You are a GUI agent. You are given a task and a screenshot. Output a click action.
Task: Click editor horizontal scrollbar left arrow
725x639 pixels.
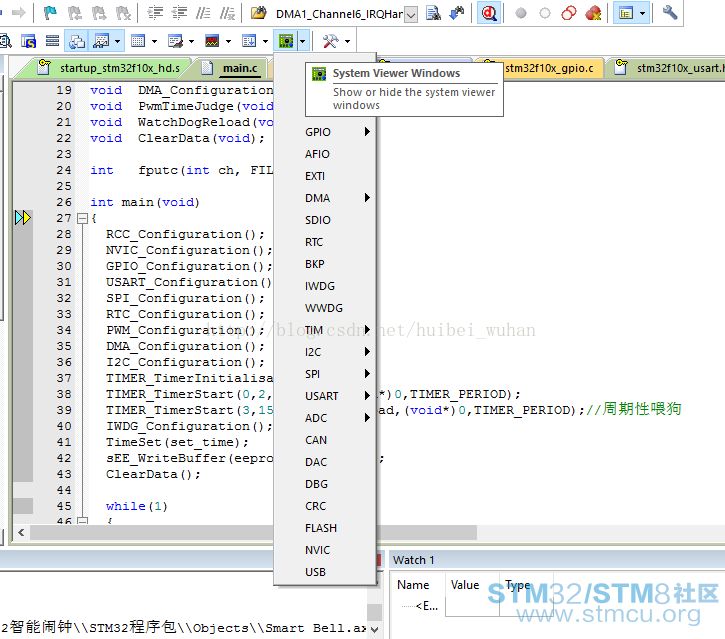(x=21, y=533)
